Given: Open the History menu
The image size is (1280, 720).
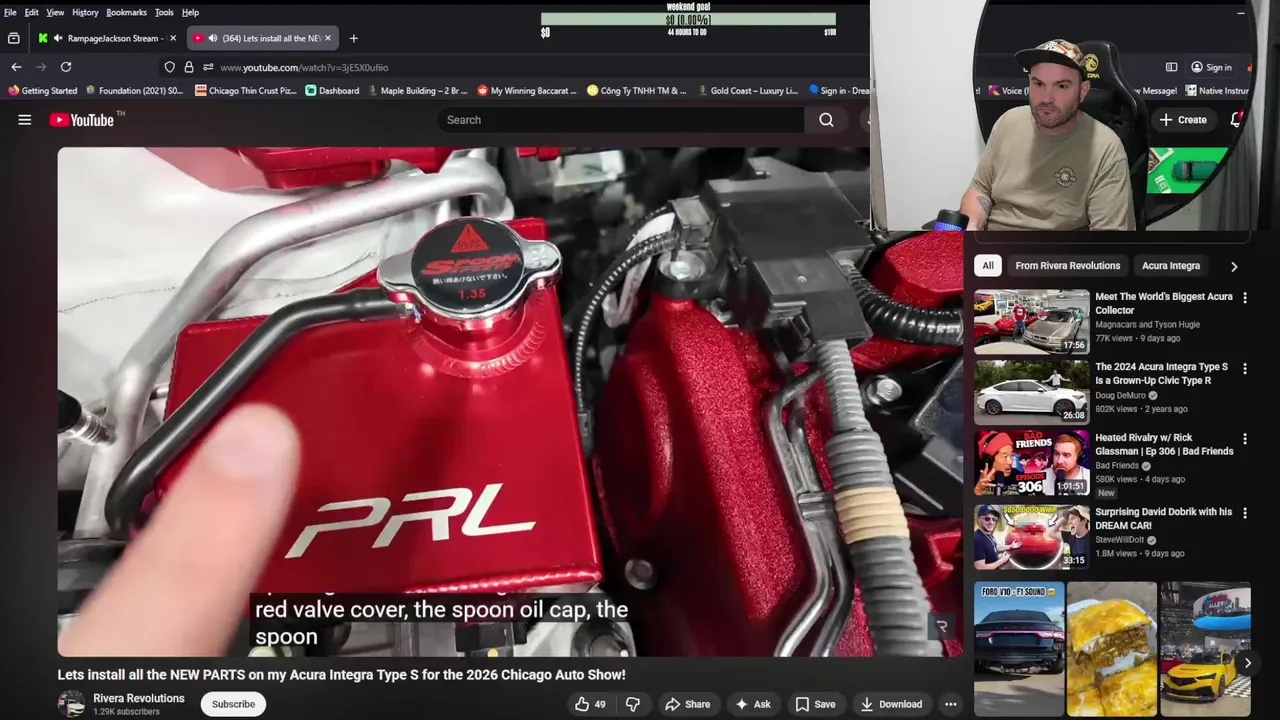Looking at the screenshot, I should [x=85, y=12].
